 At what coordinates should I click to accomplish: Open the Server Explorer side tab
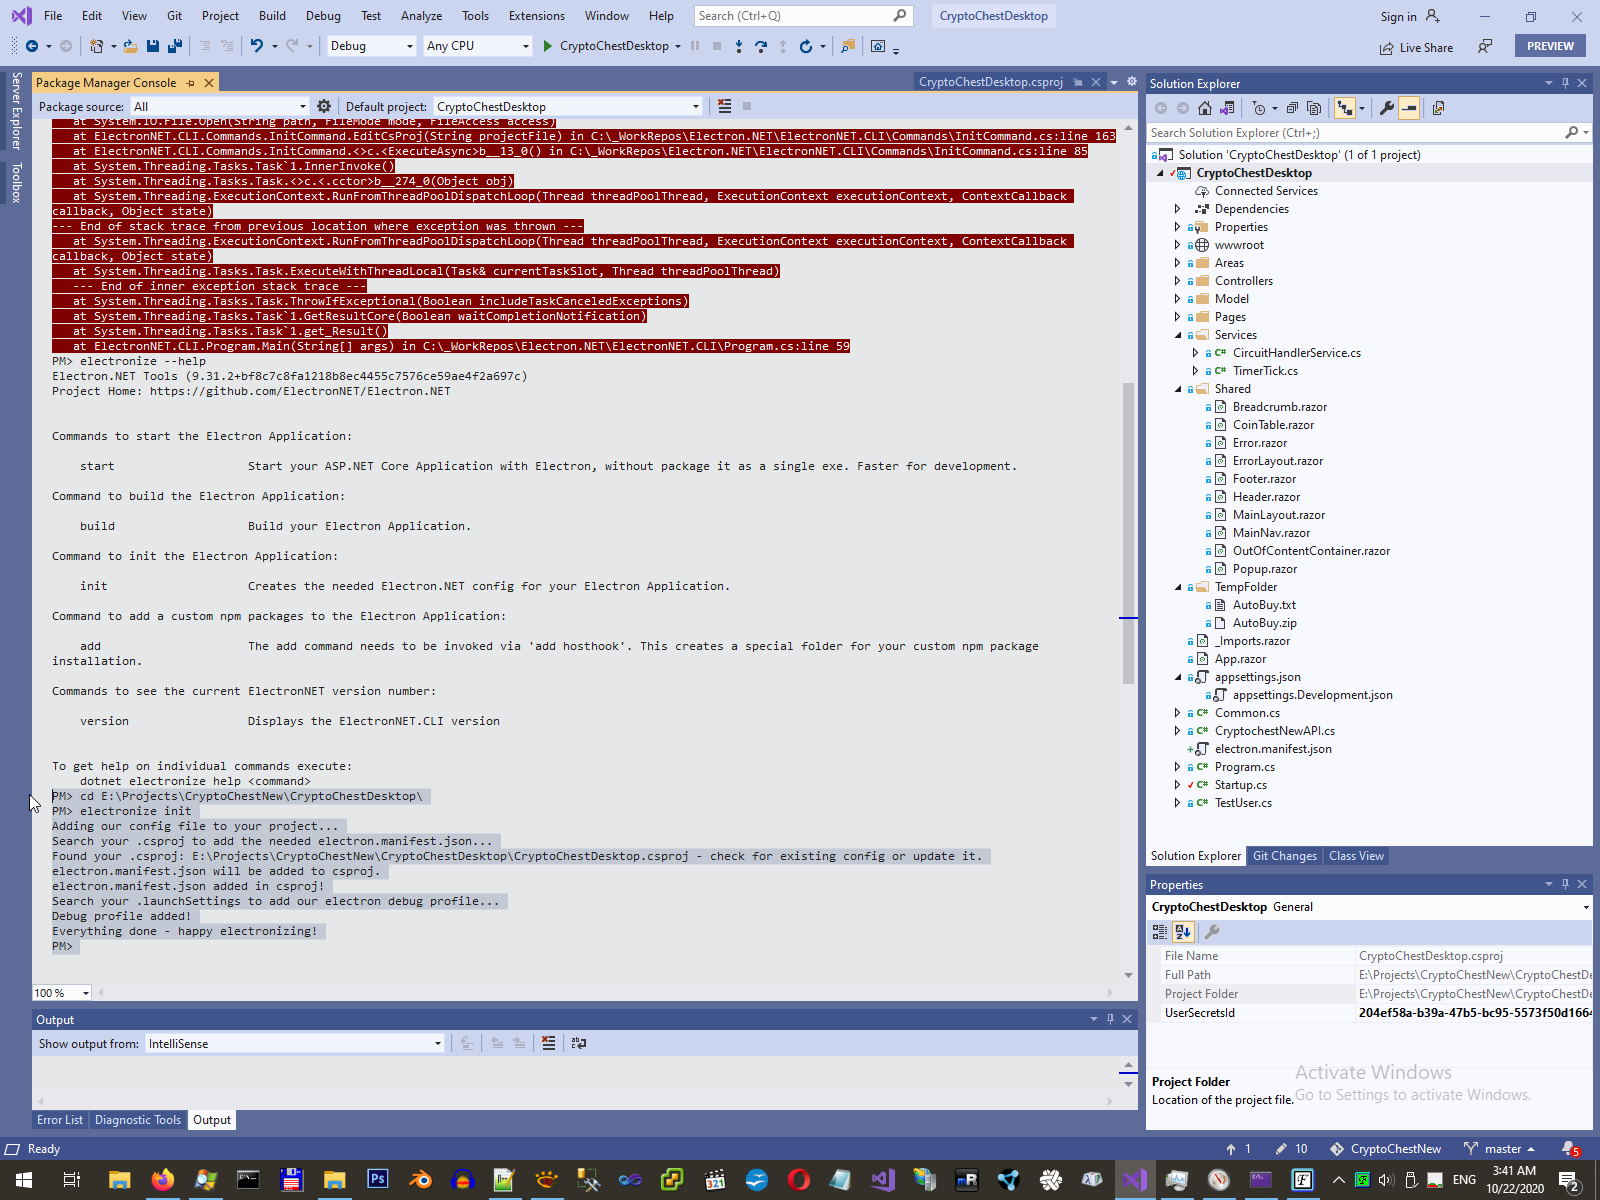pos(16,110)
